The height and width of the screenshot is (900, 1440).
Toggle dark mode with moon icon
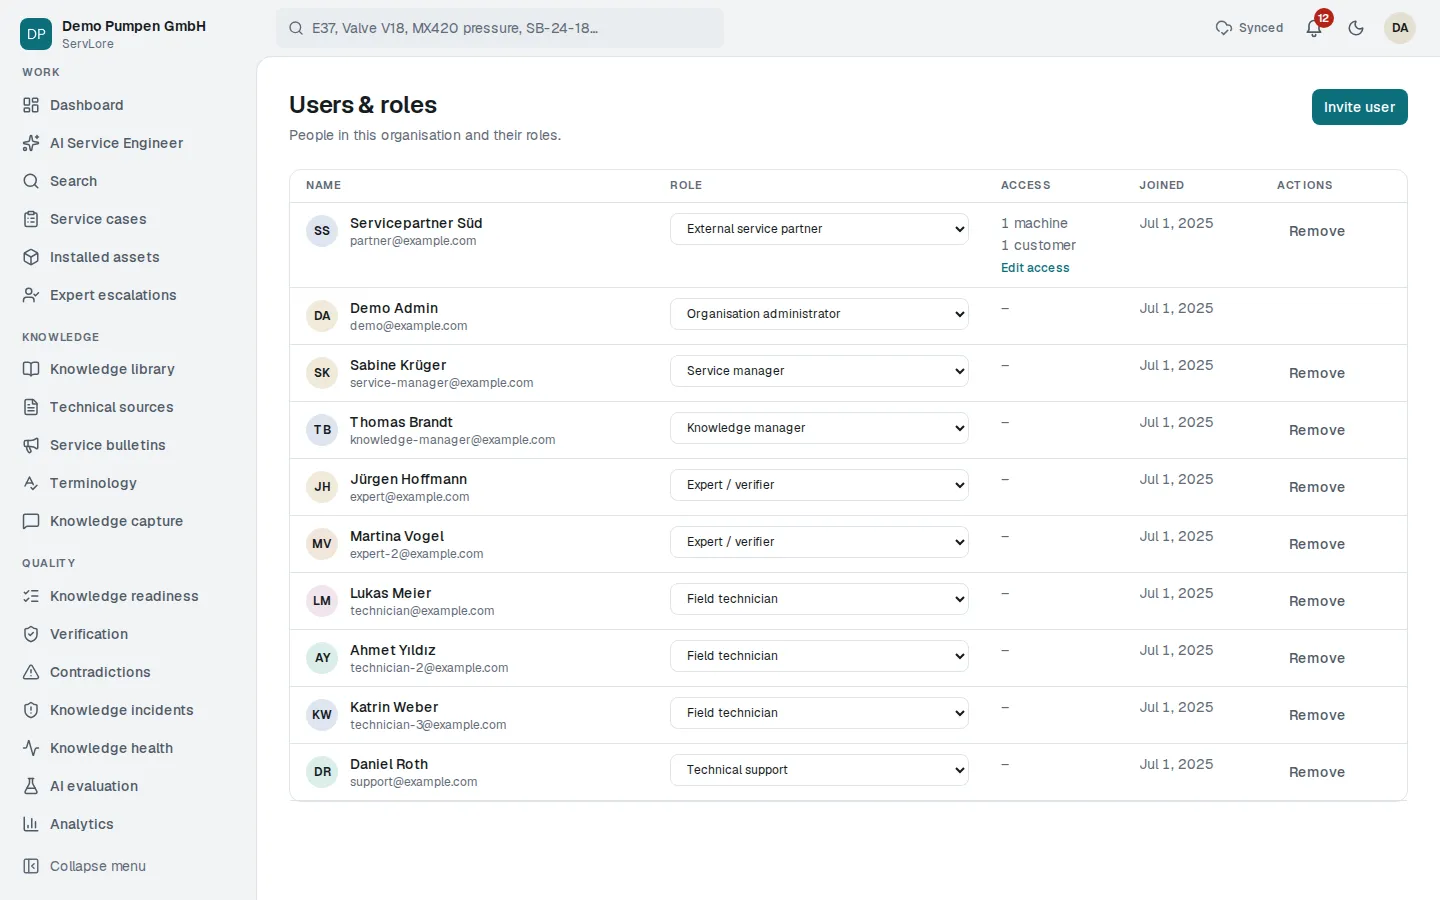click(1356, 28)
